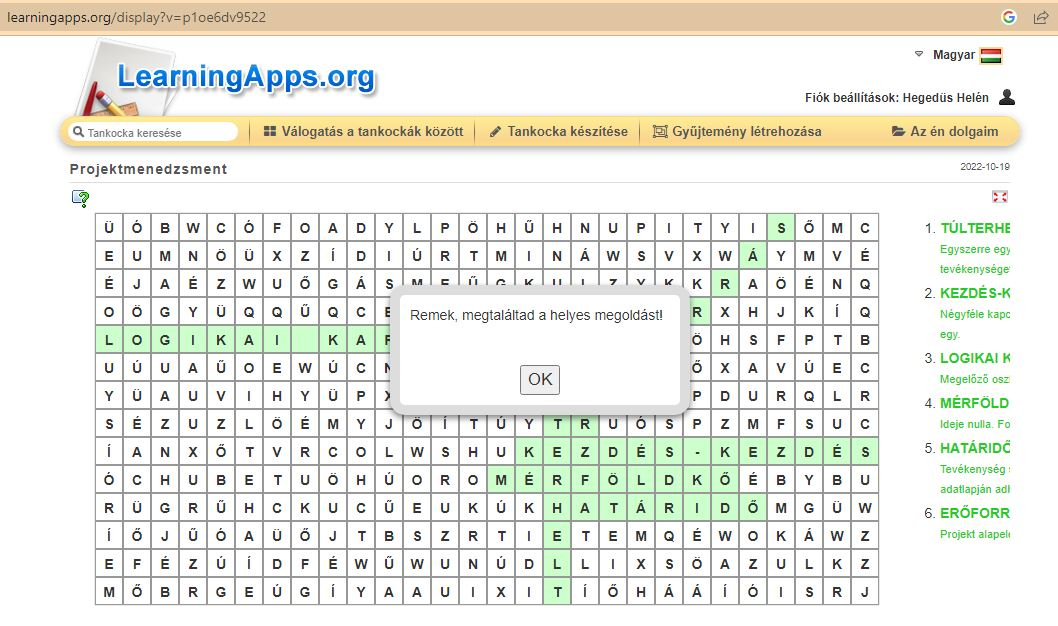
Task: Open Válogatás a tankockák között menu
Action: pos(363,131)
